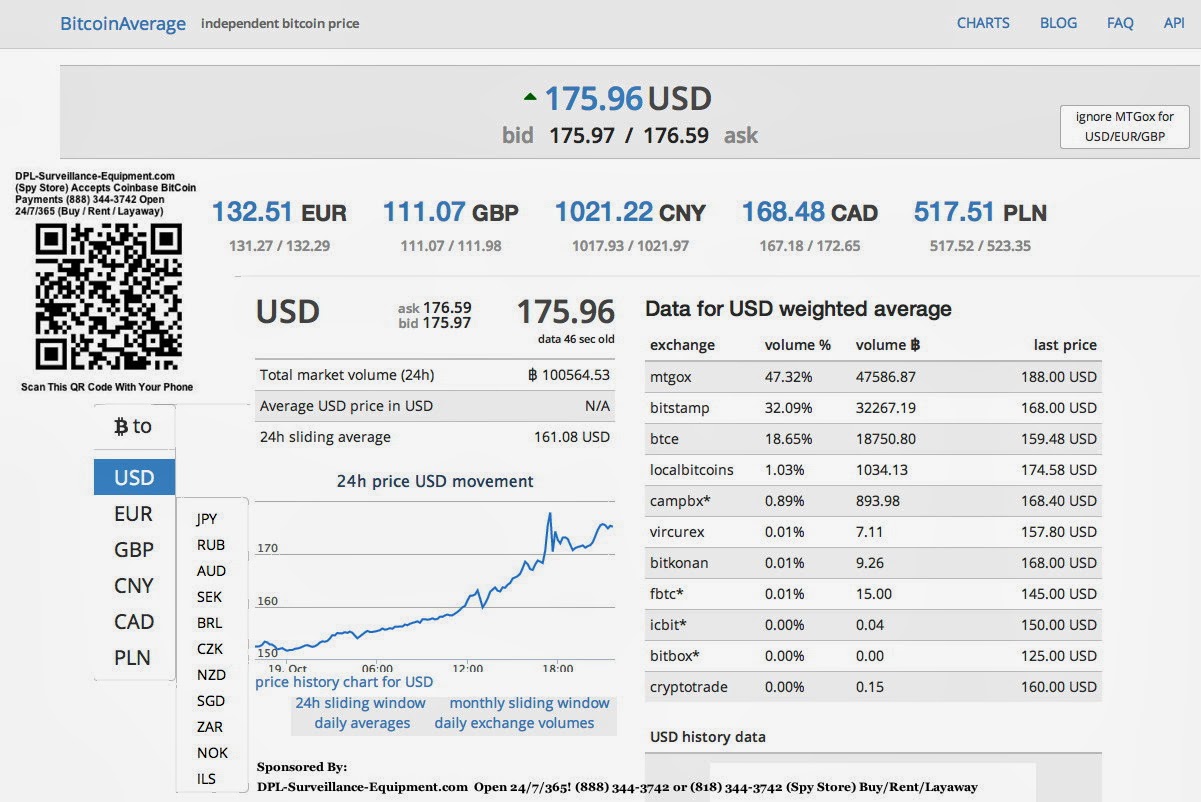The image size is (1201, 802).
Task: Click the bitstamp exchange row name
Action: (x=680, y=408)
